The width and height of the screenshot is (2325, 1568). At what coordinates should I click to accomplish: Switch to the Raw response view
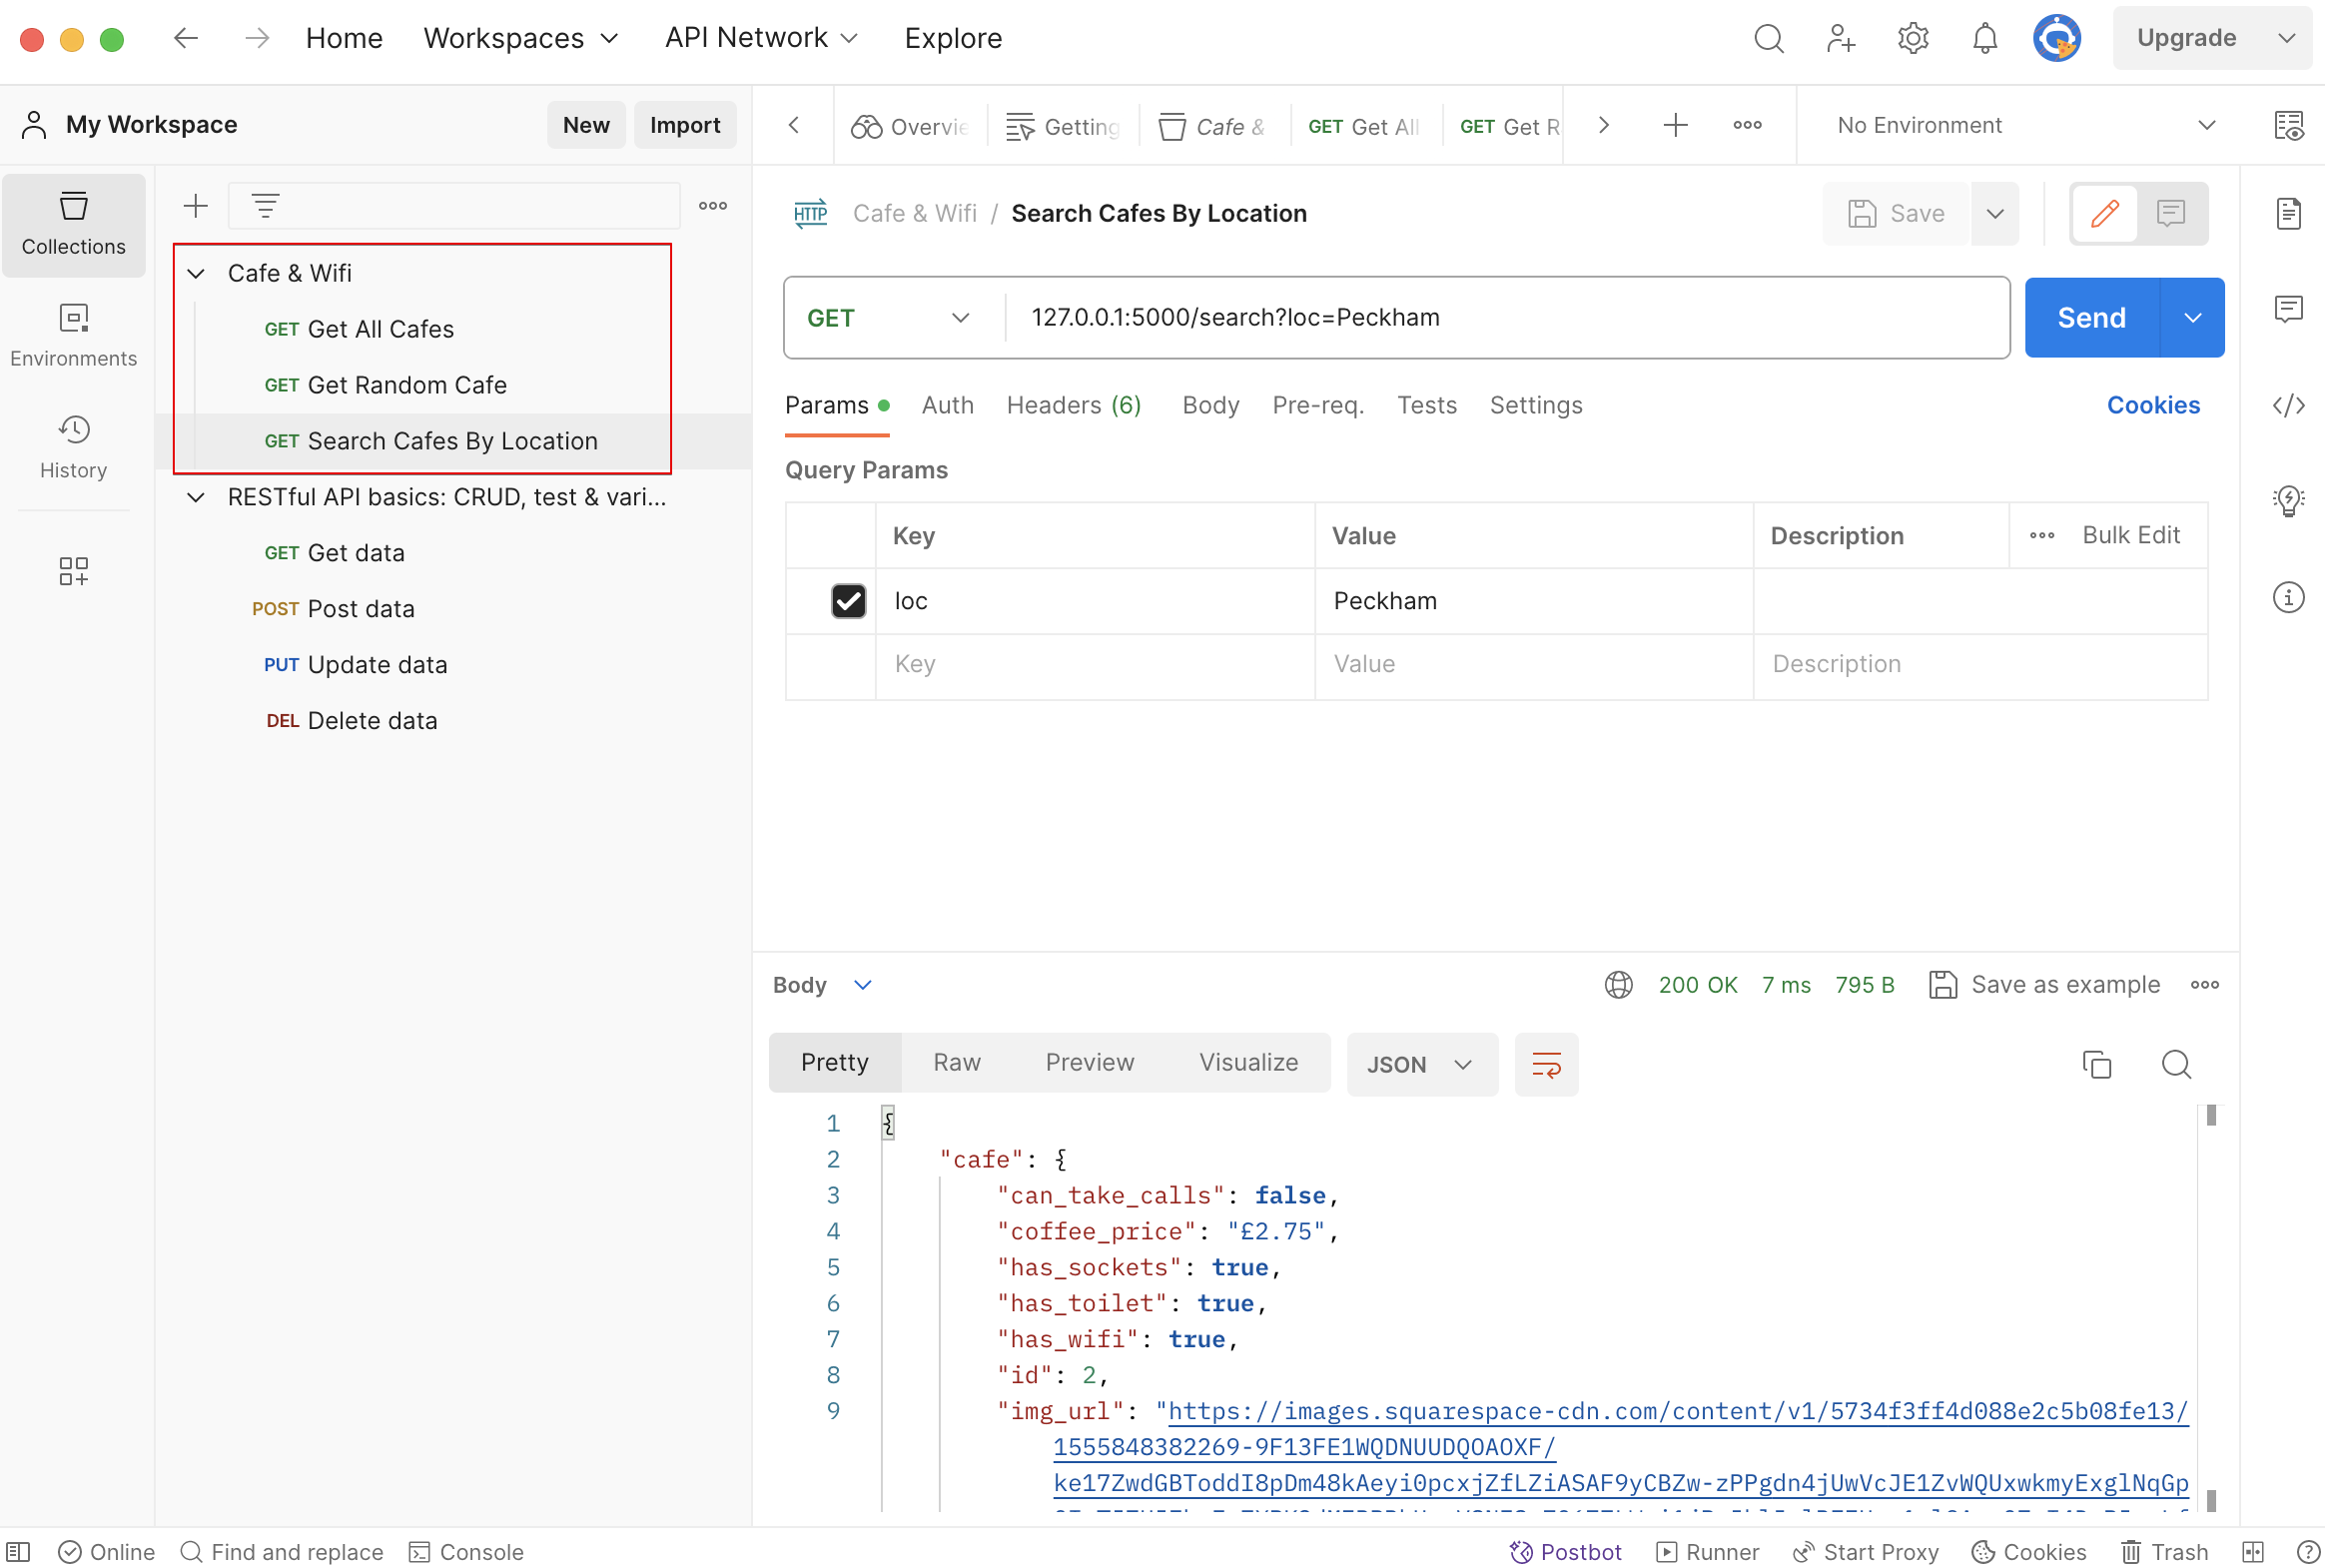pyautogui.click(x=956, y=1062)
